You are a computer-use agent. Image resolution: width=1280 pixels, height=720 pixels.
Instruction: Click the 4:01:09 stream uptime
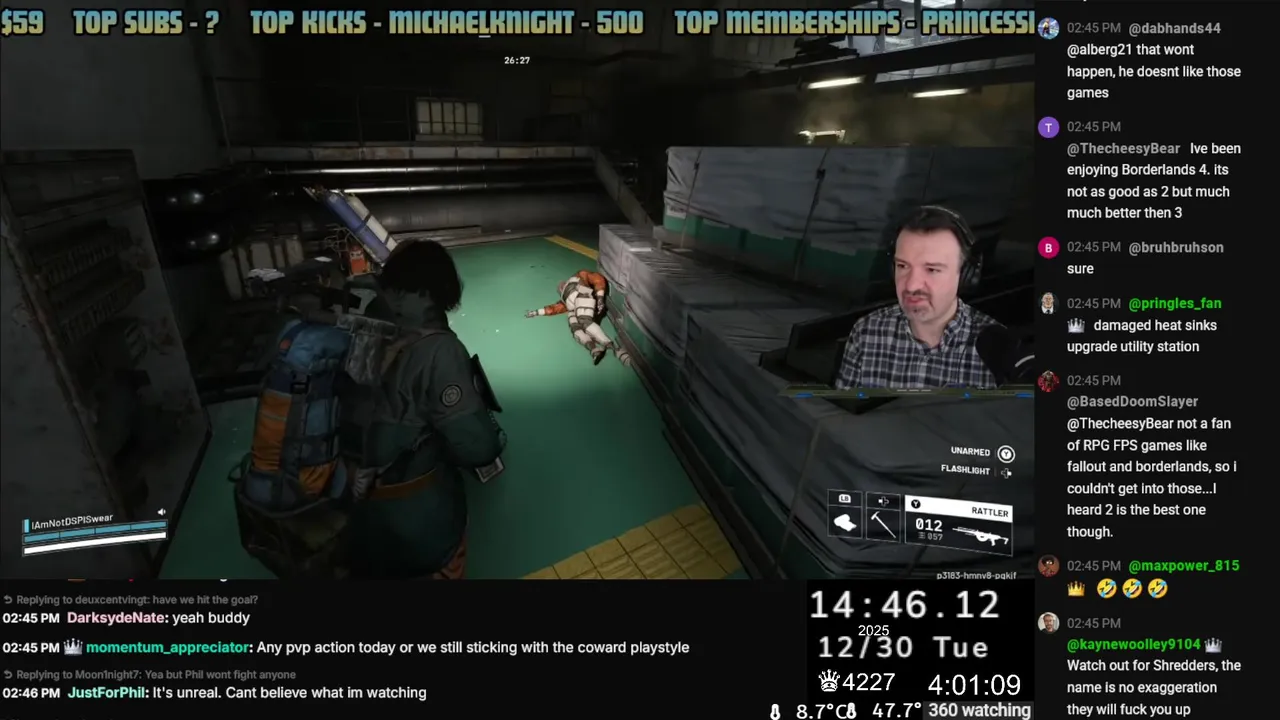[974, 684]
